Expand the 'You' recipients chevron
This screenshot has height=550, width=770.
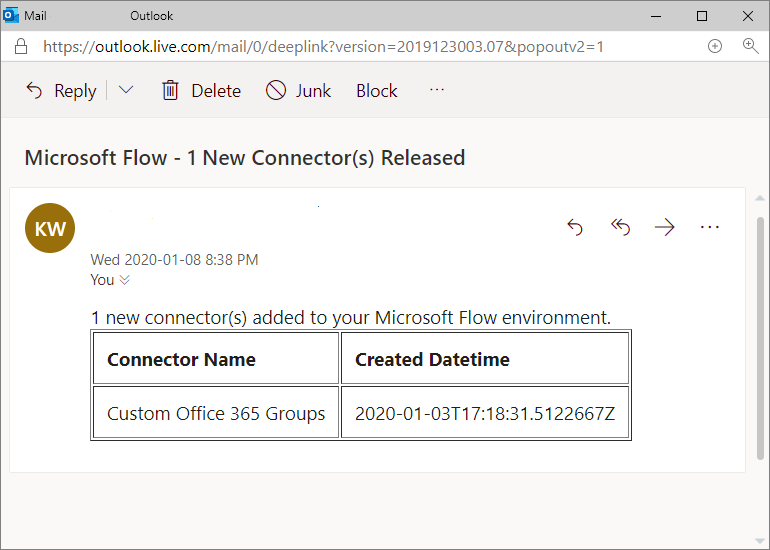[x=125, y=280]
